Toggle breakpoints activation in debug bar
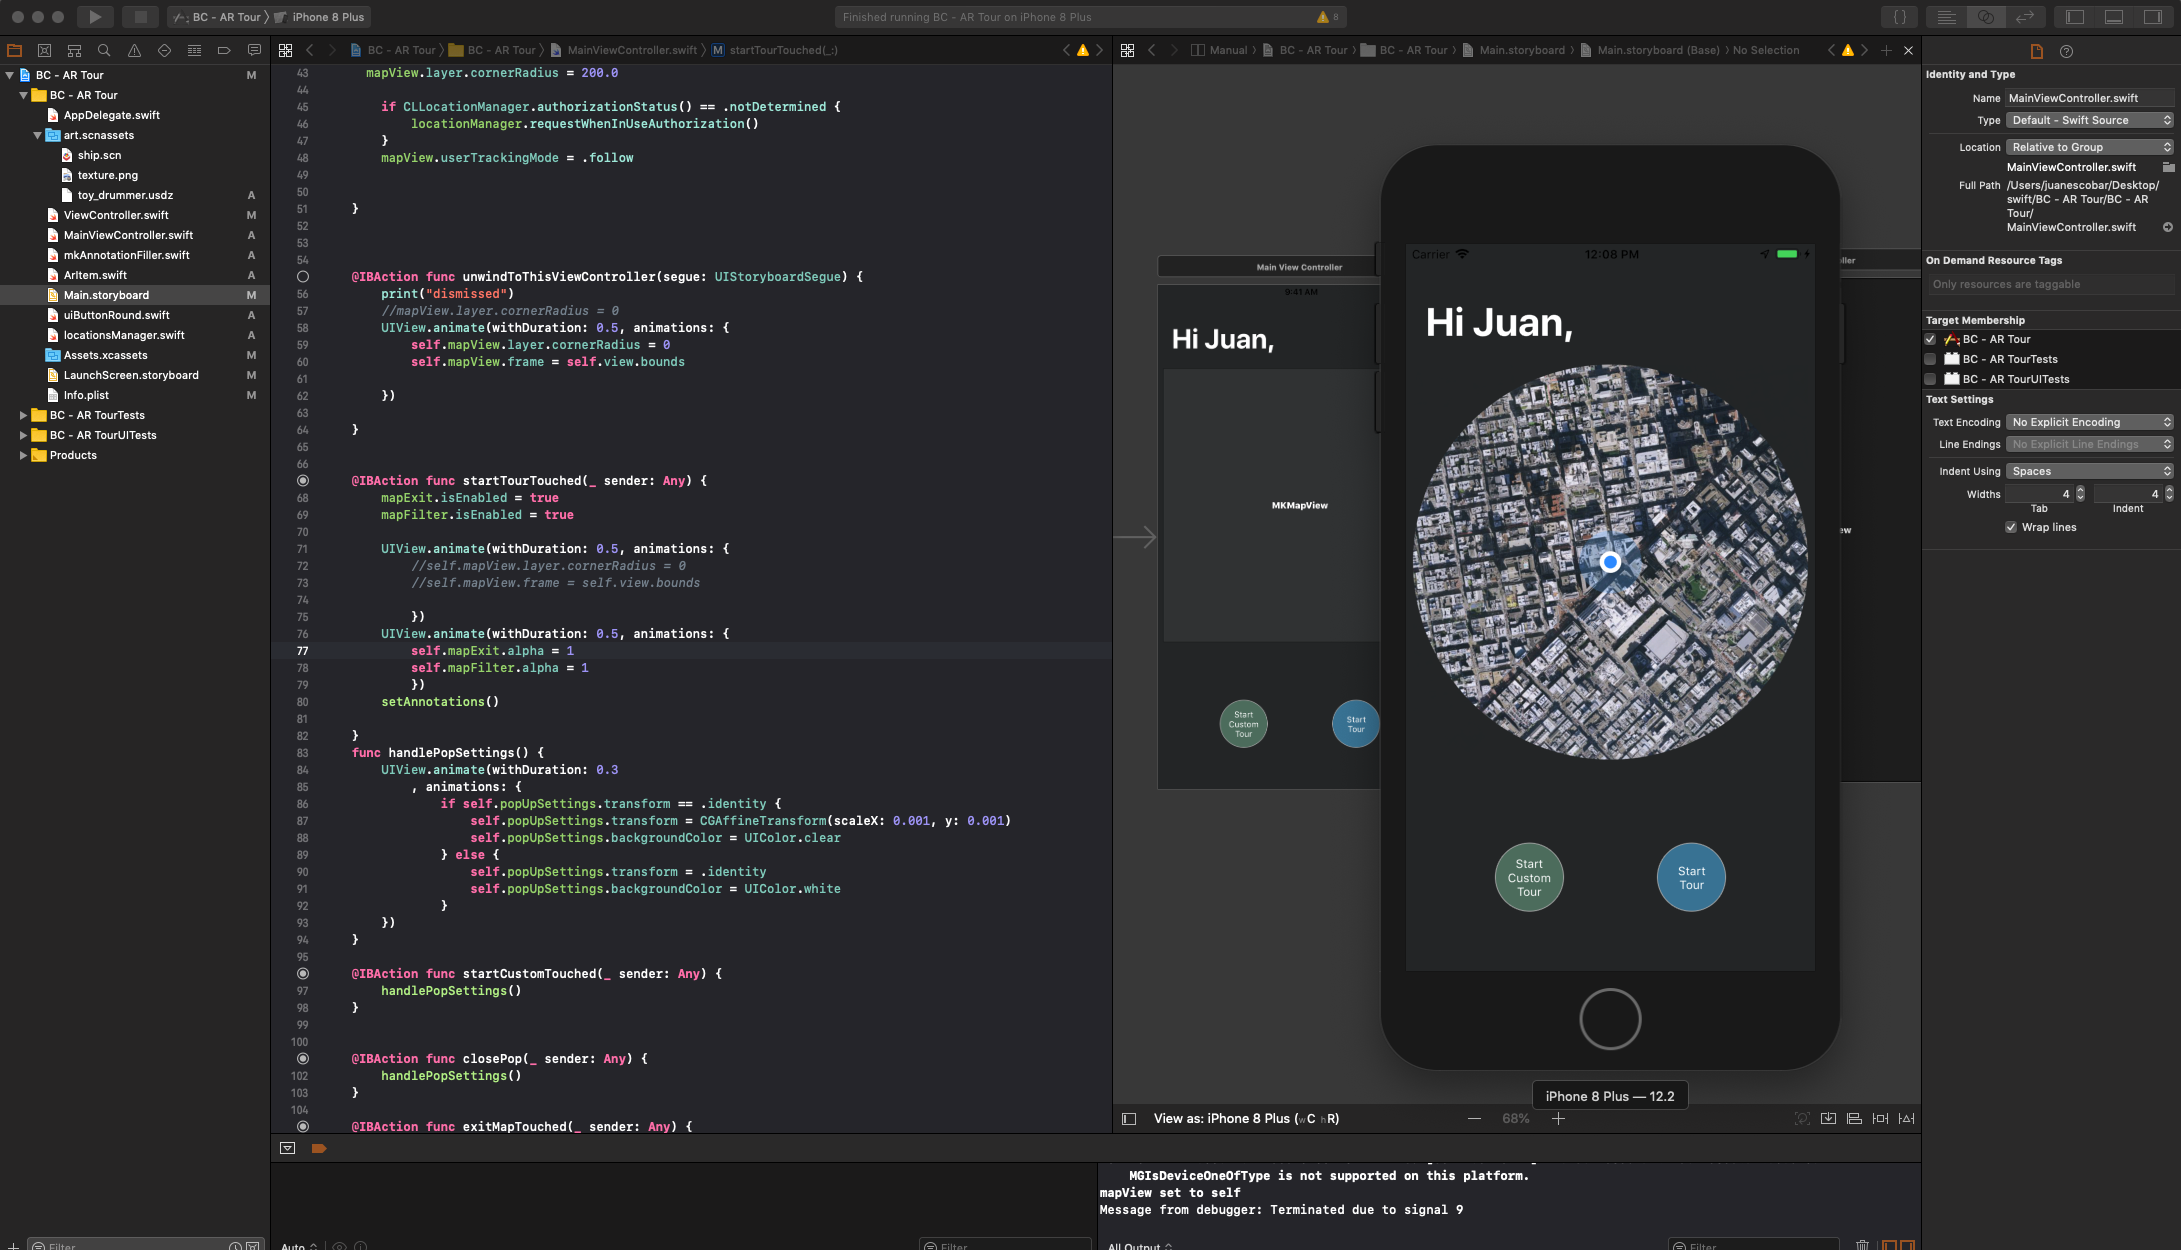 (319, 1148)
